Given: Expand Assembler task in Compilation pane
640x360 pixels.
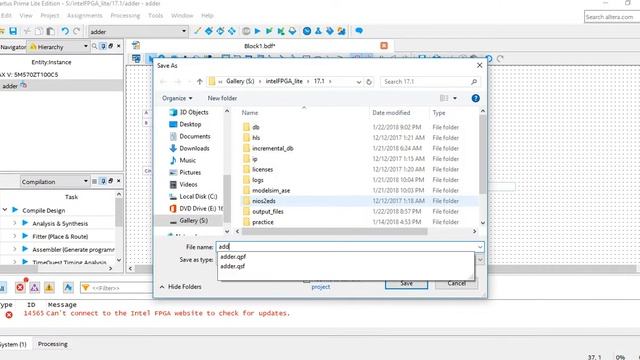Looking at the screenshot, I should tap(15, 249).
